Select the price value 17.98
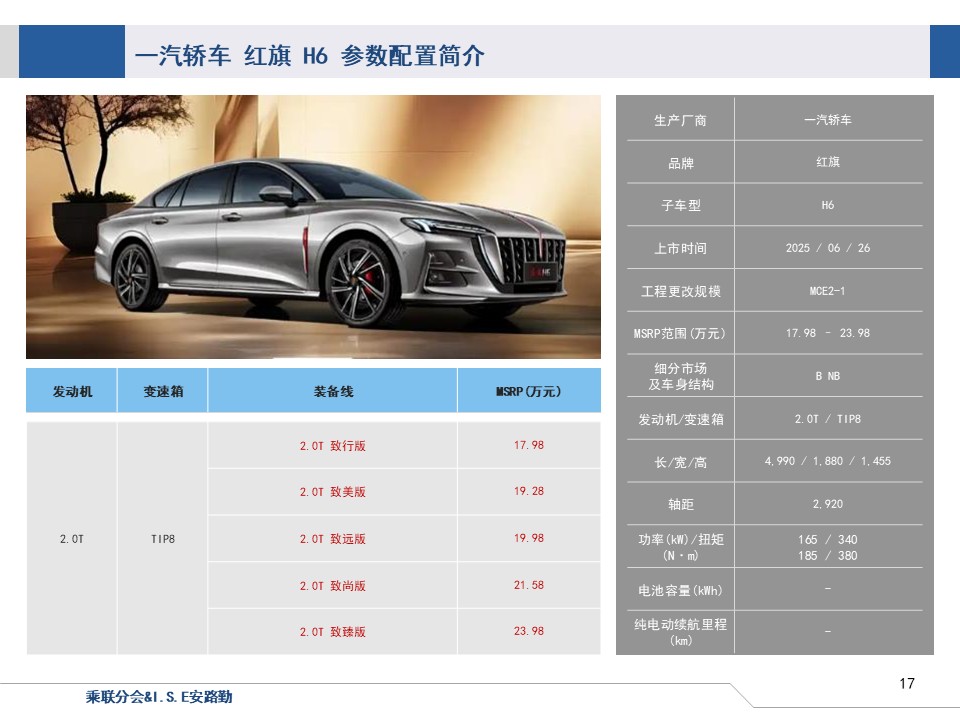The height and width of the screenshot is (720, 960). coord(529,445)
